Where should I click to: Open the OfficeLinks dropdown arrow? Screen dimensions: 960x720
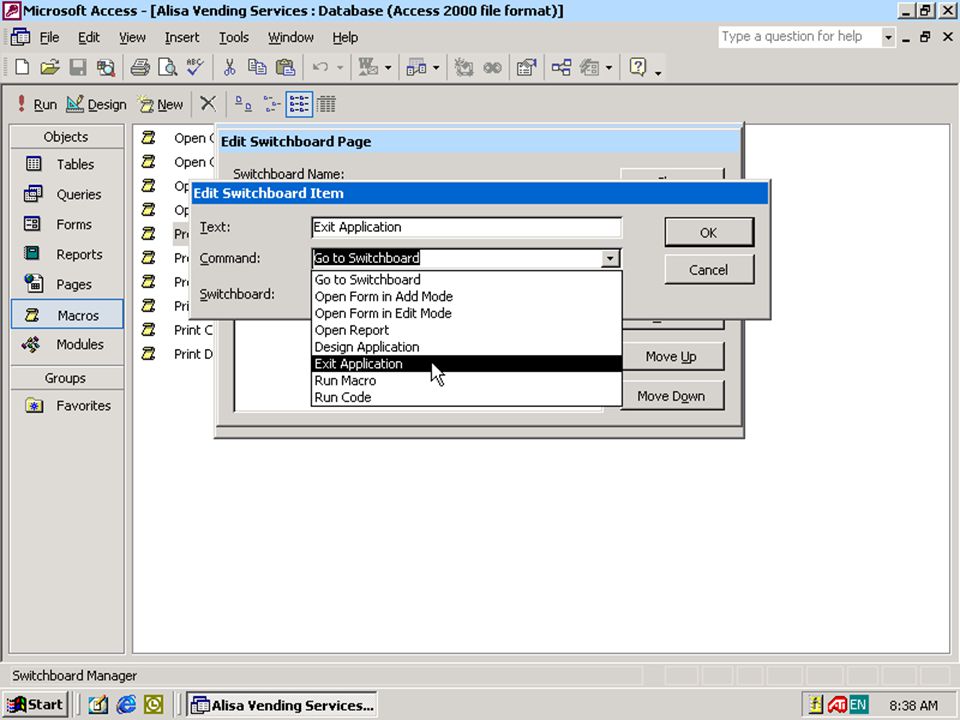coord(388,68)
